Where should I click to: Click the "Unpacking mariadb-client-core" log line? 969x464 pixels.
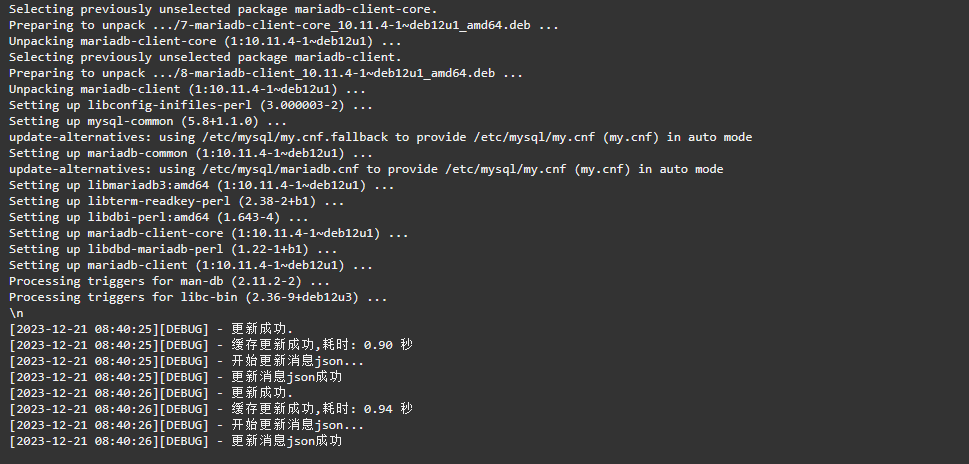coord(205,41)
